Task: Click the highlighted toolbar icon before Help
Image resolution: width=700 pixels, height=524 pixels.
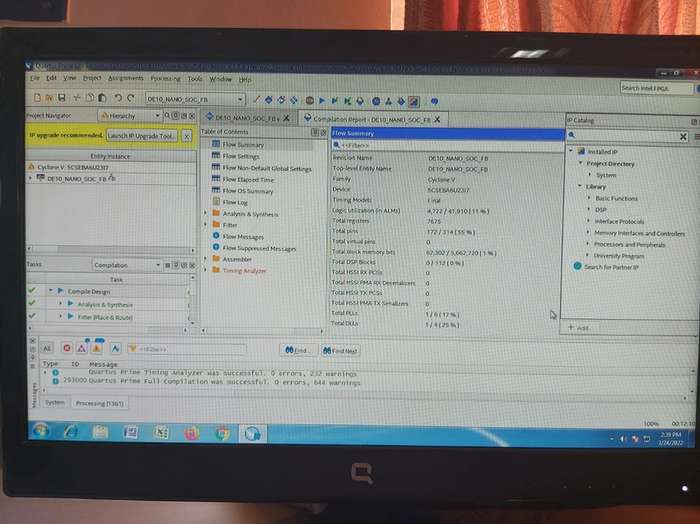Action: coord(414,102)
